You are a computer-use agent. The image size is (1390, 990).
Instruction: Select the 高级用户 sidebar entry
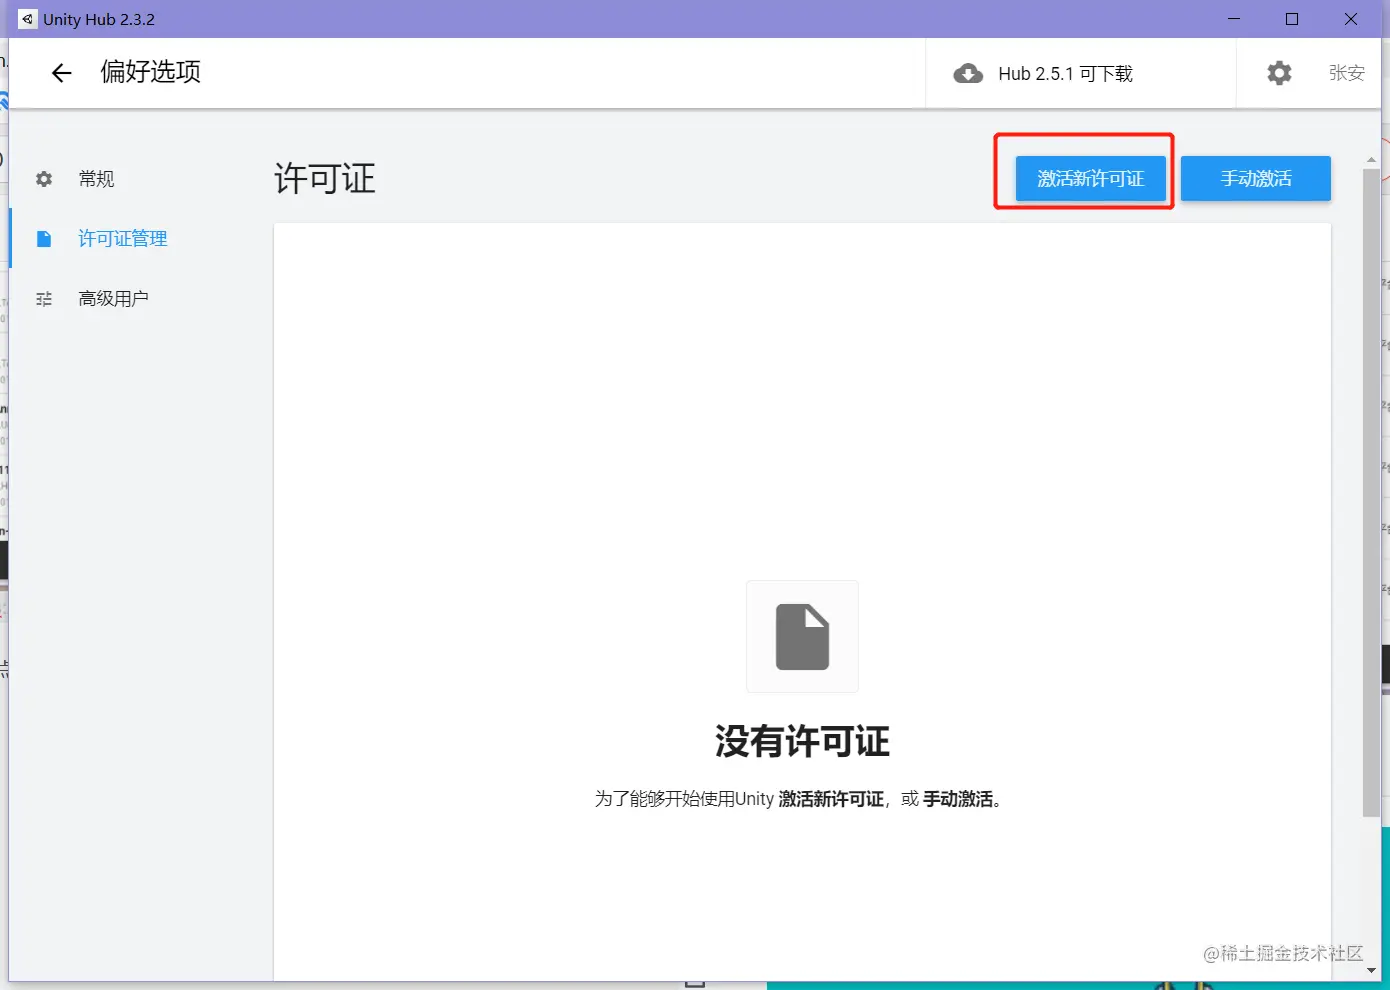click(x=113, y=298)
